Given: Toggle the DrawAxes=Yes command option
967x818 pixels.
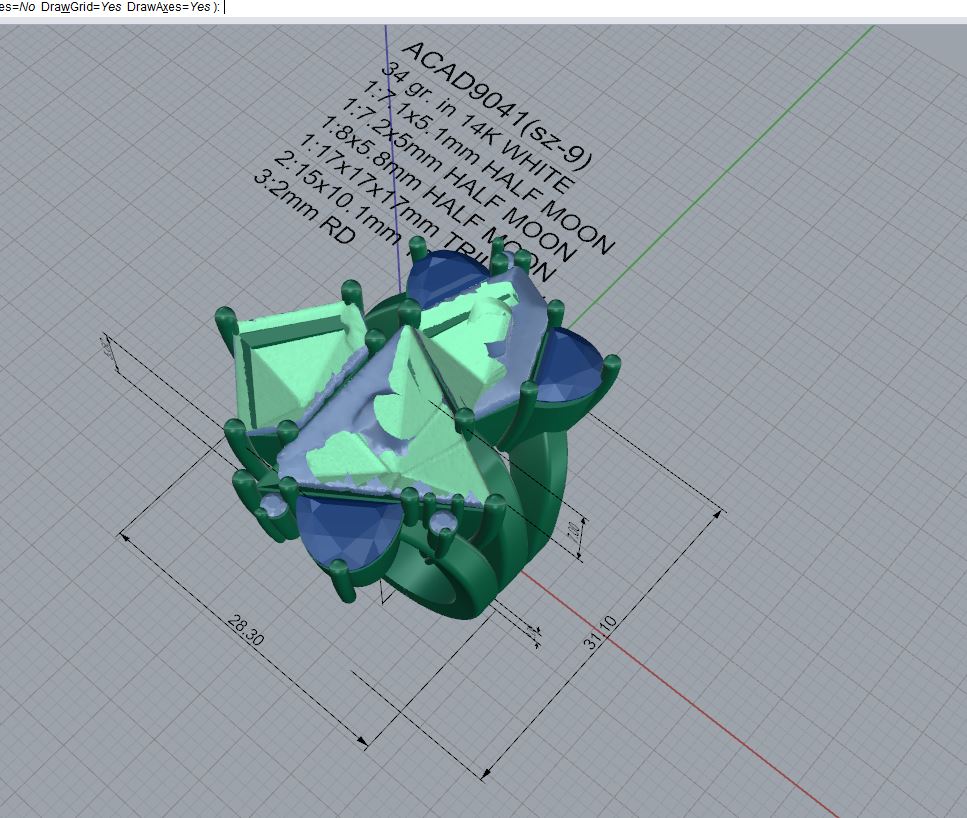Looking at the screenshot, I should click(x=169, y=7).
